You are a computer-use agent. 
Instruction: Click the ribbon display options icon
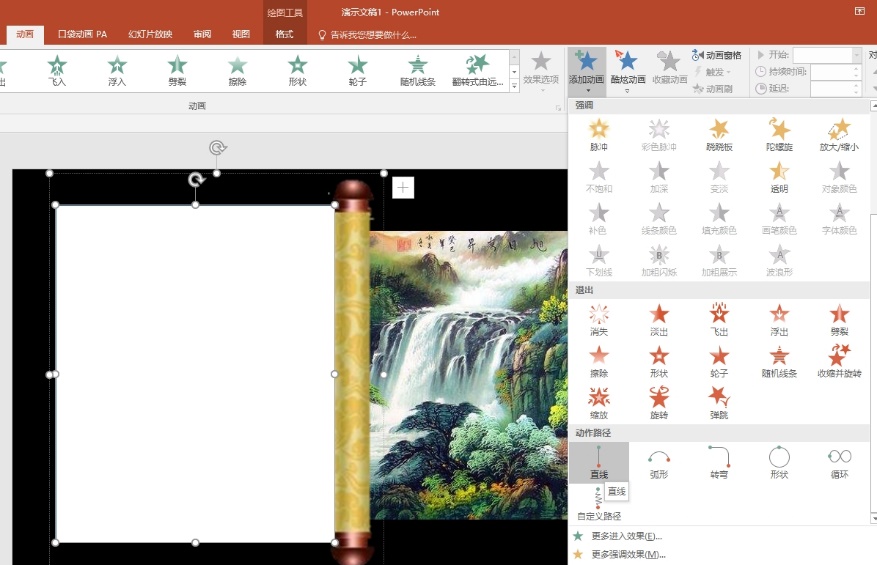tap(860, 11)
